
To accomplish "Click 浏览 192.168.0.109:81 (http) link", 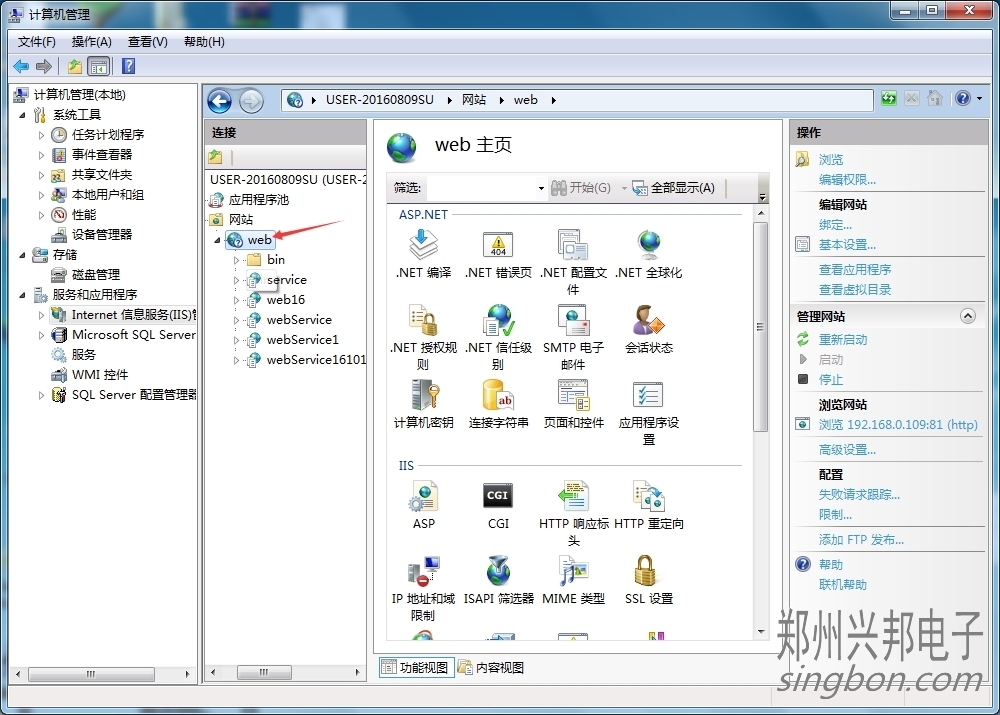I will 898,425.
